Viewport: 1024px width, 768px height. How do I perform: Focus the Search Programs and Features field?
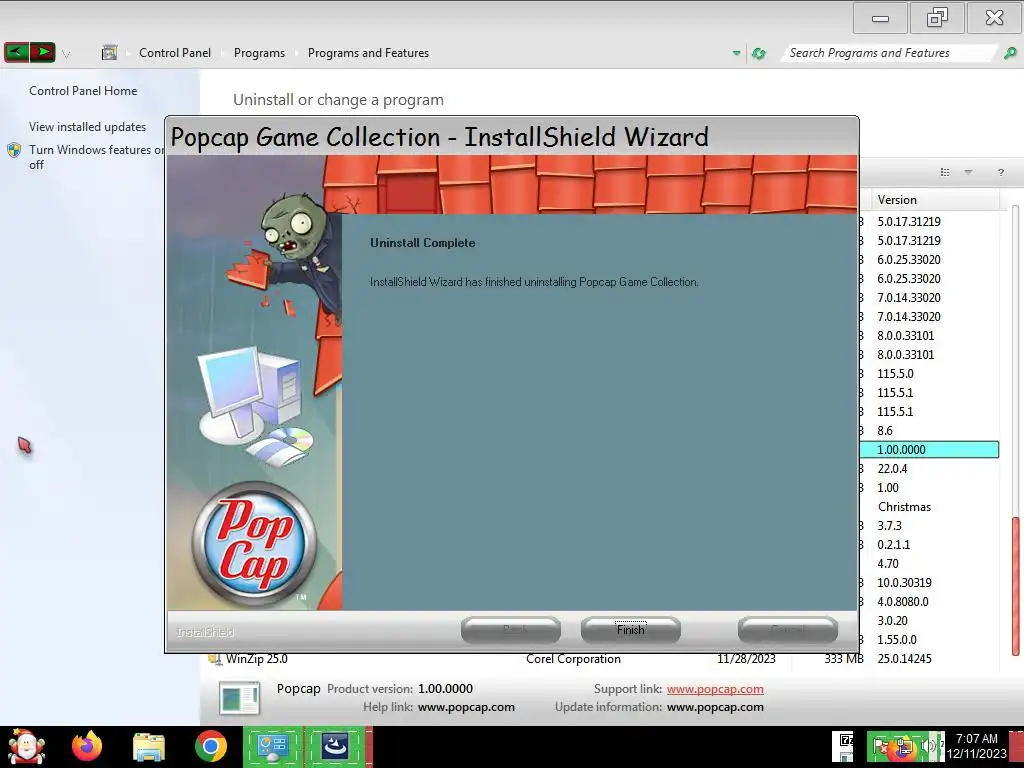tap(889, 53)
